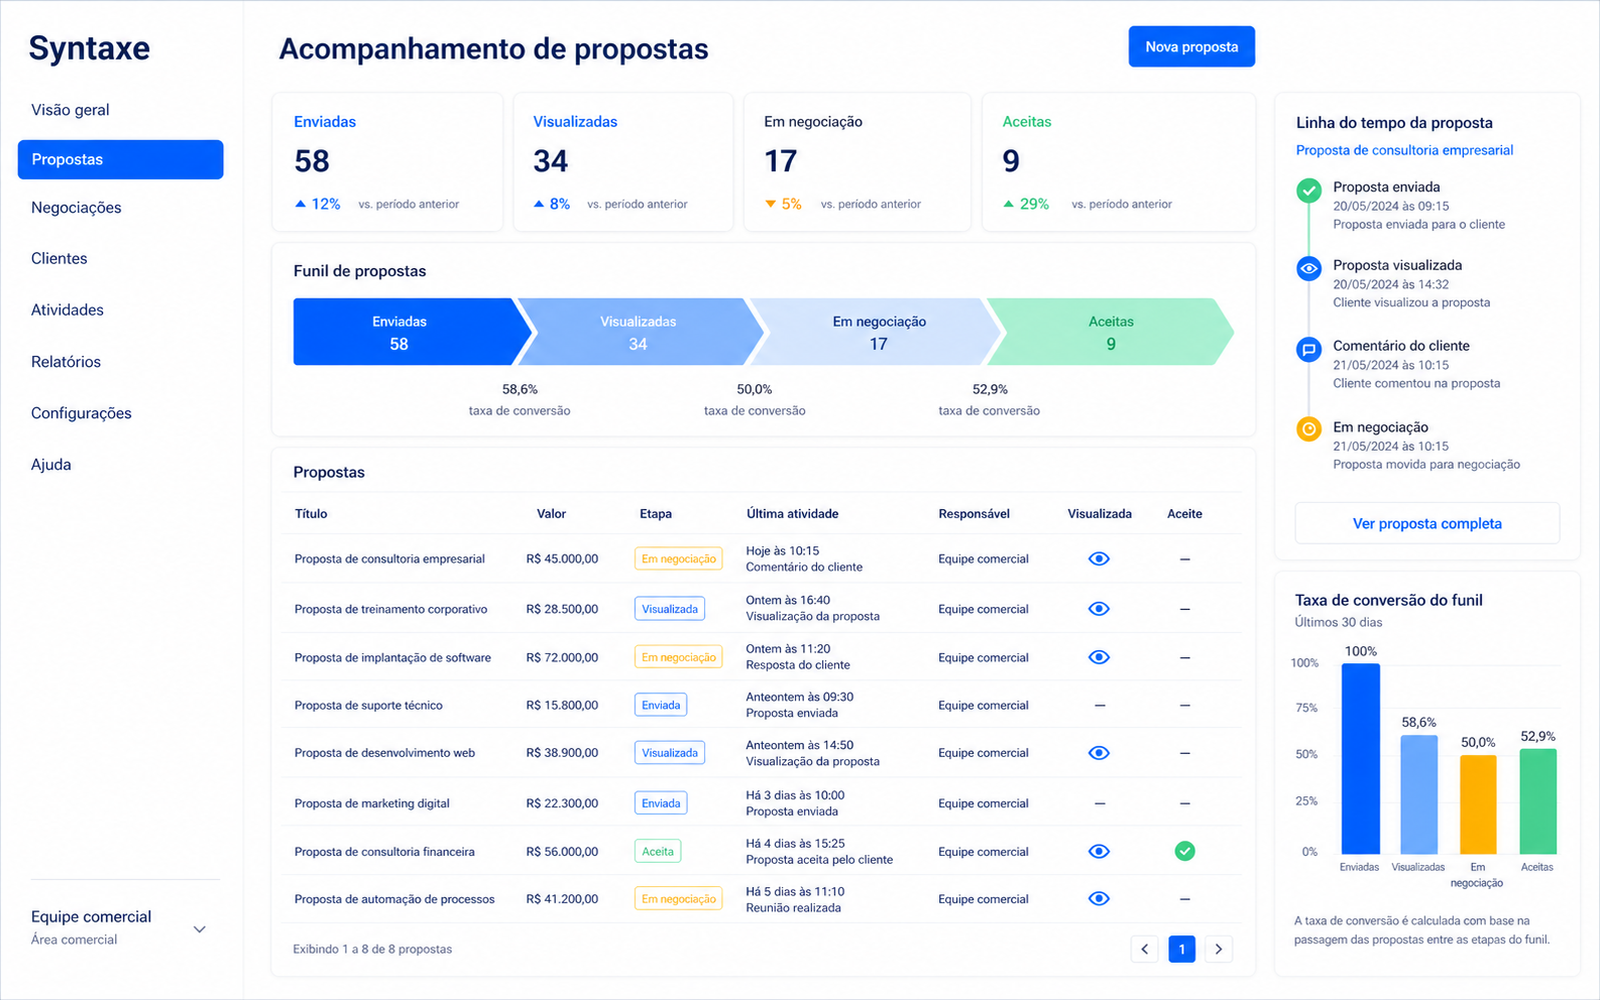Open Visão geral in sidebar

point(70,110)
